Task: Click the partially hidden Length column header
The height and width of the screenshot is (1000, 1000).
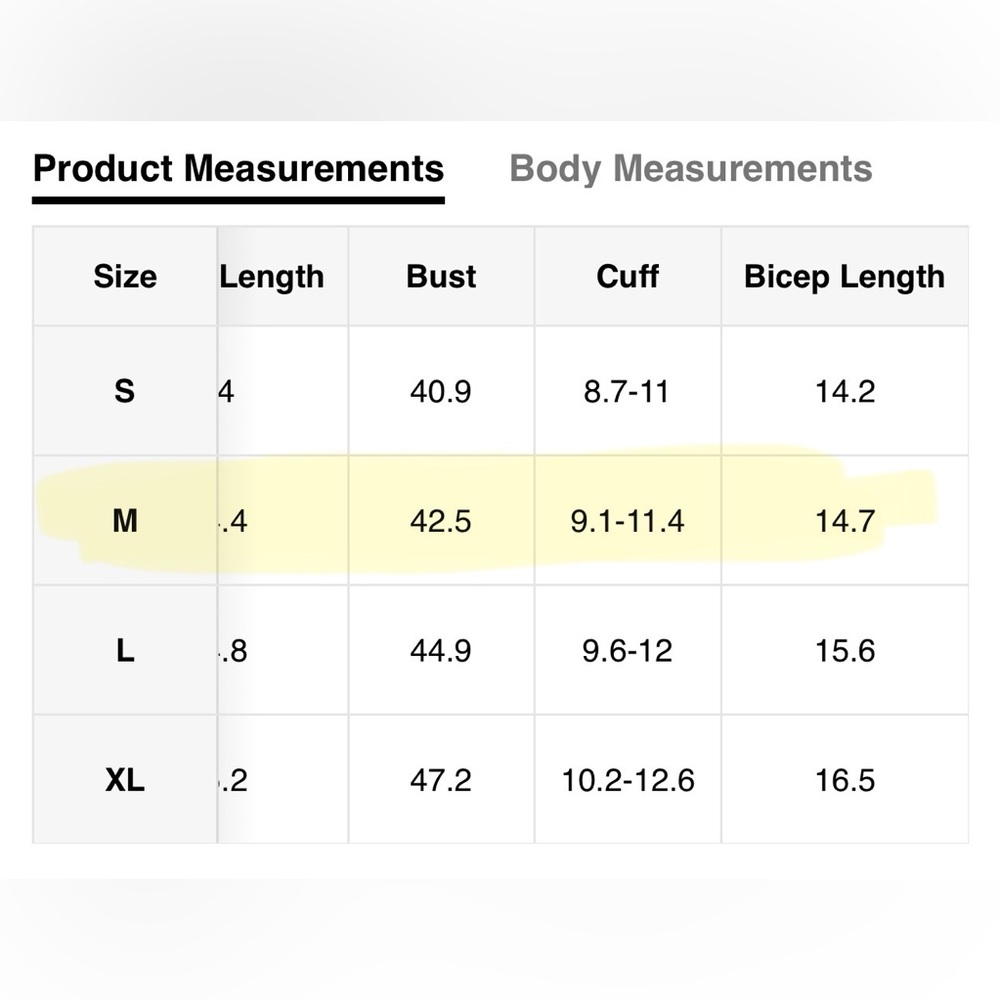Action: coord(272,277)
